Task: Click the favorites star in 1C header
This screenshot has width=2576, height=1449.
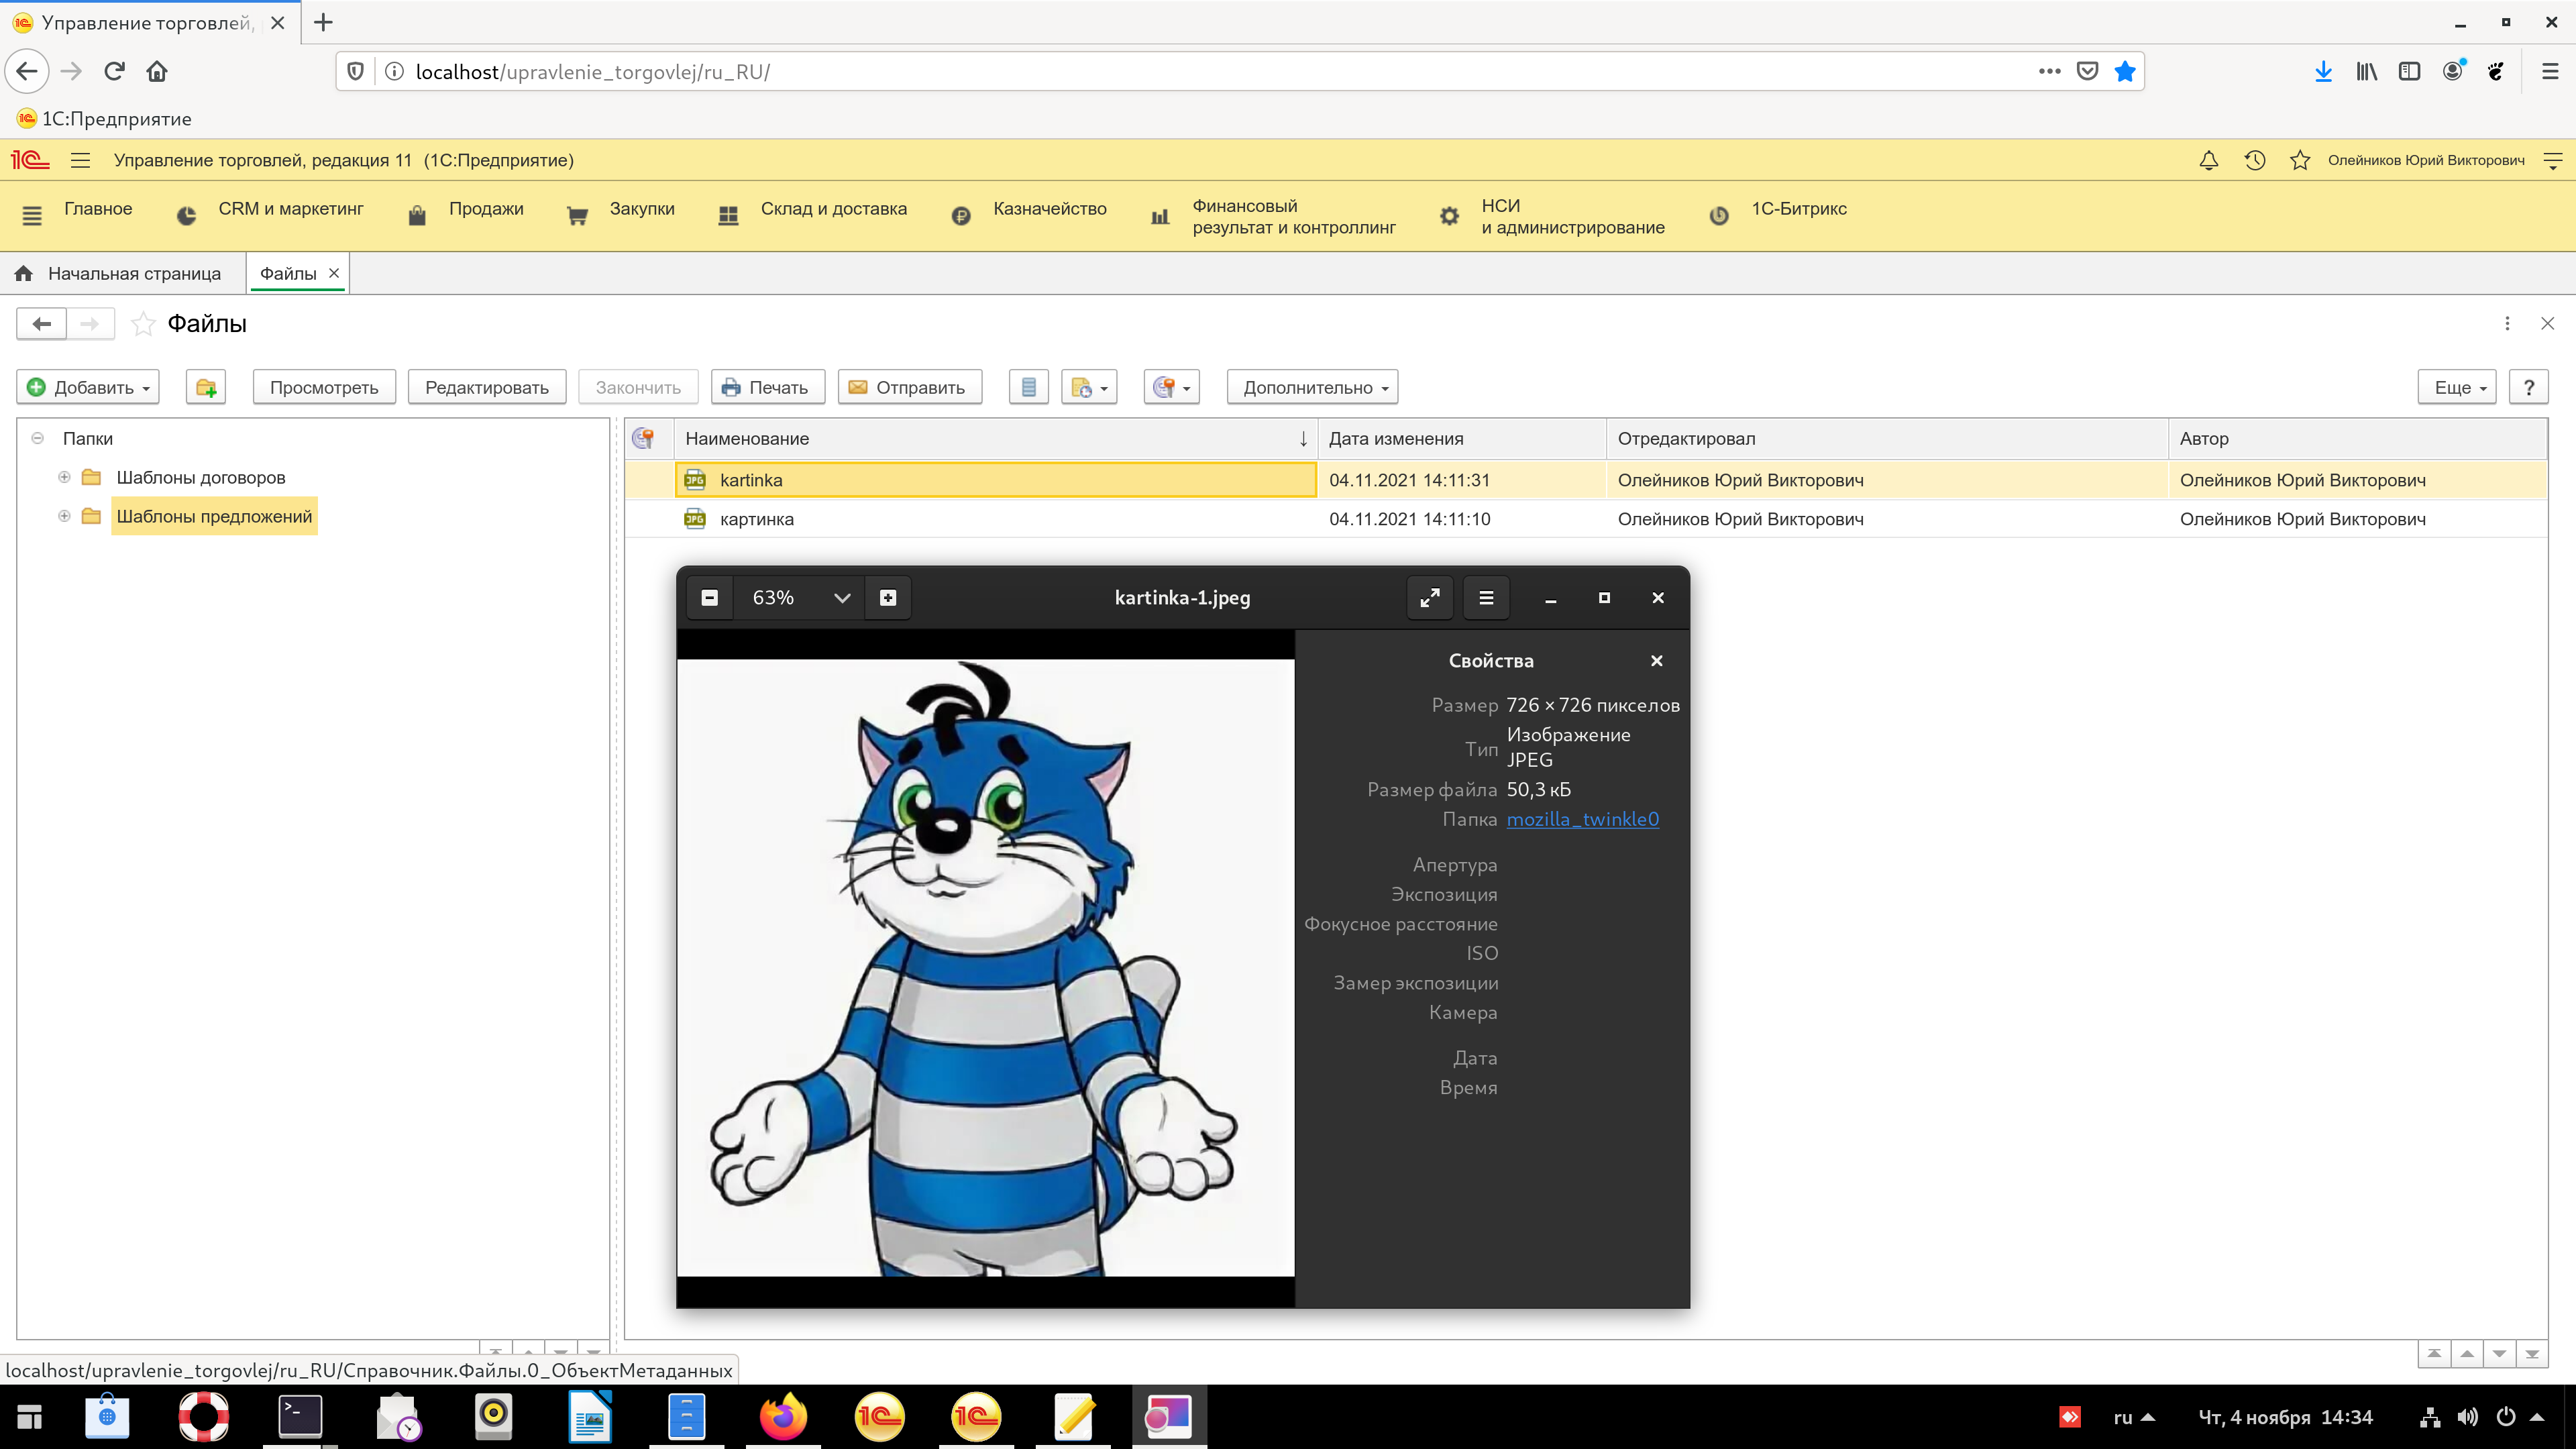Action: (2299, 160)
